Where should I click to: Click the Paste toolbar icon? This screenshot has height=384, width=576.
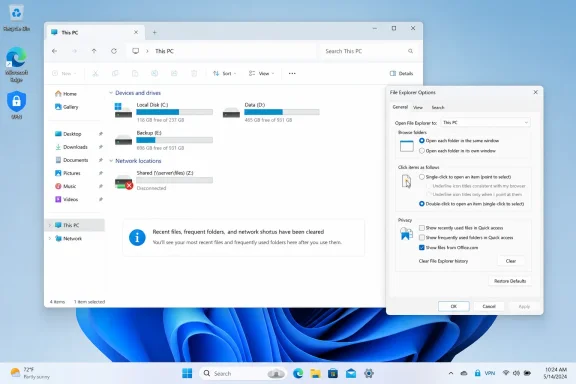[x=135, y=73]
